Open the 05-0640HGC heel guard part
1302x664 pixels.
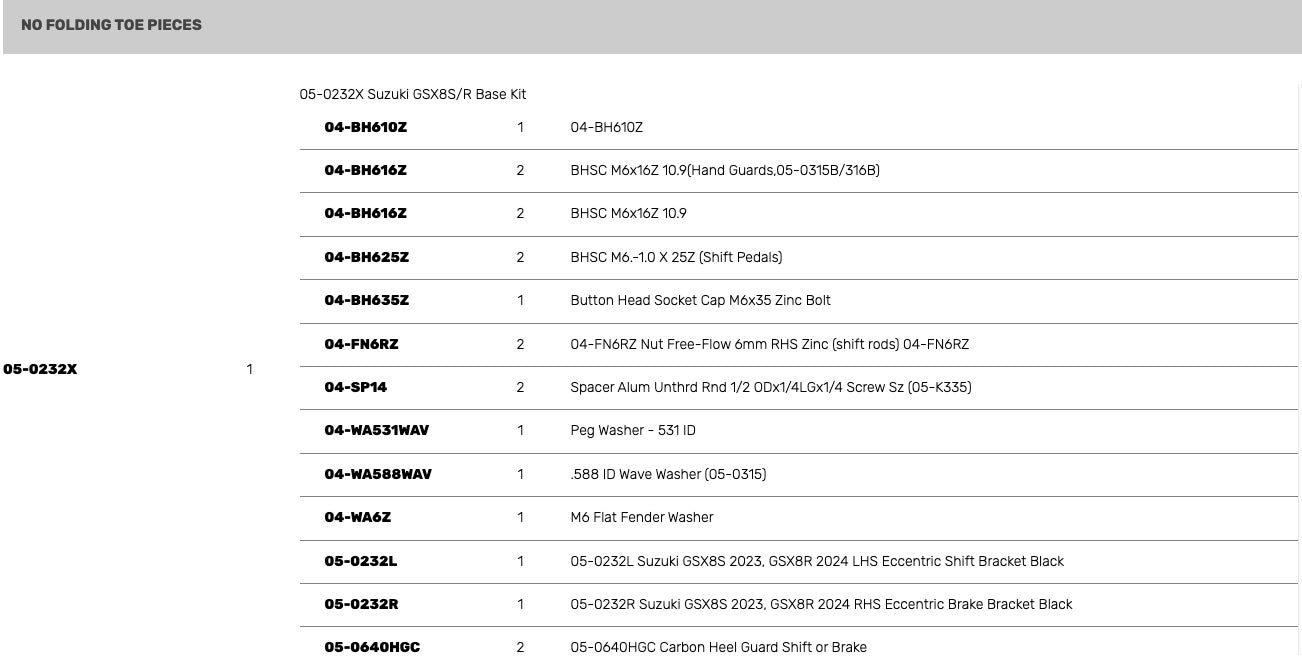[372, 647]
